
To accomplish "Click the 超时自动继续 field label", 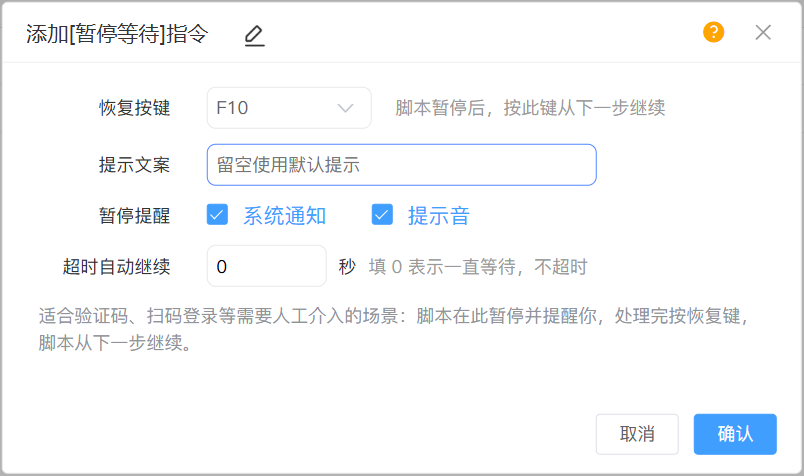I will click(x=116, y=267).
